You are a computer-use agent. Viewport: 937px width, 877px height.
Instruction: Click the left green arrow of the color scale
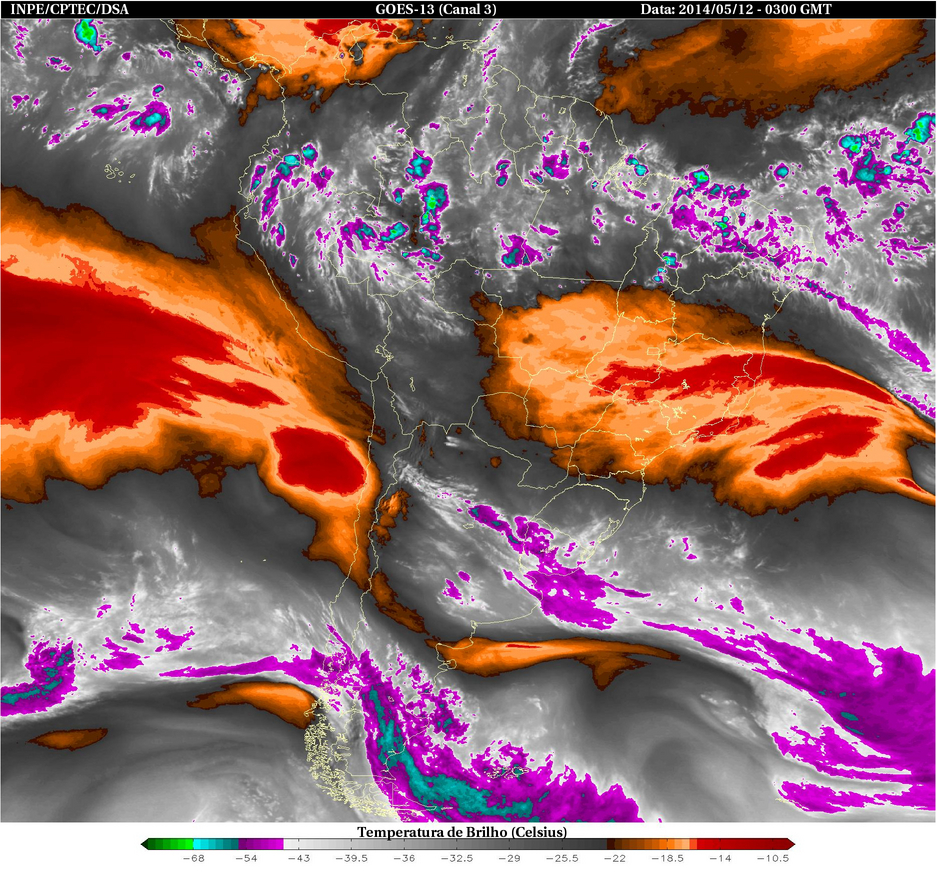click(147, 845)
